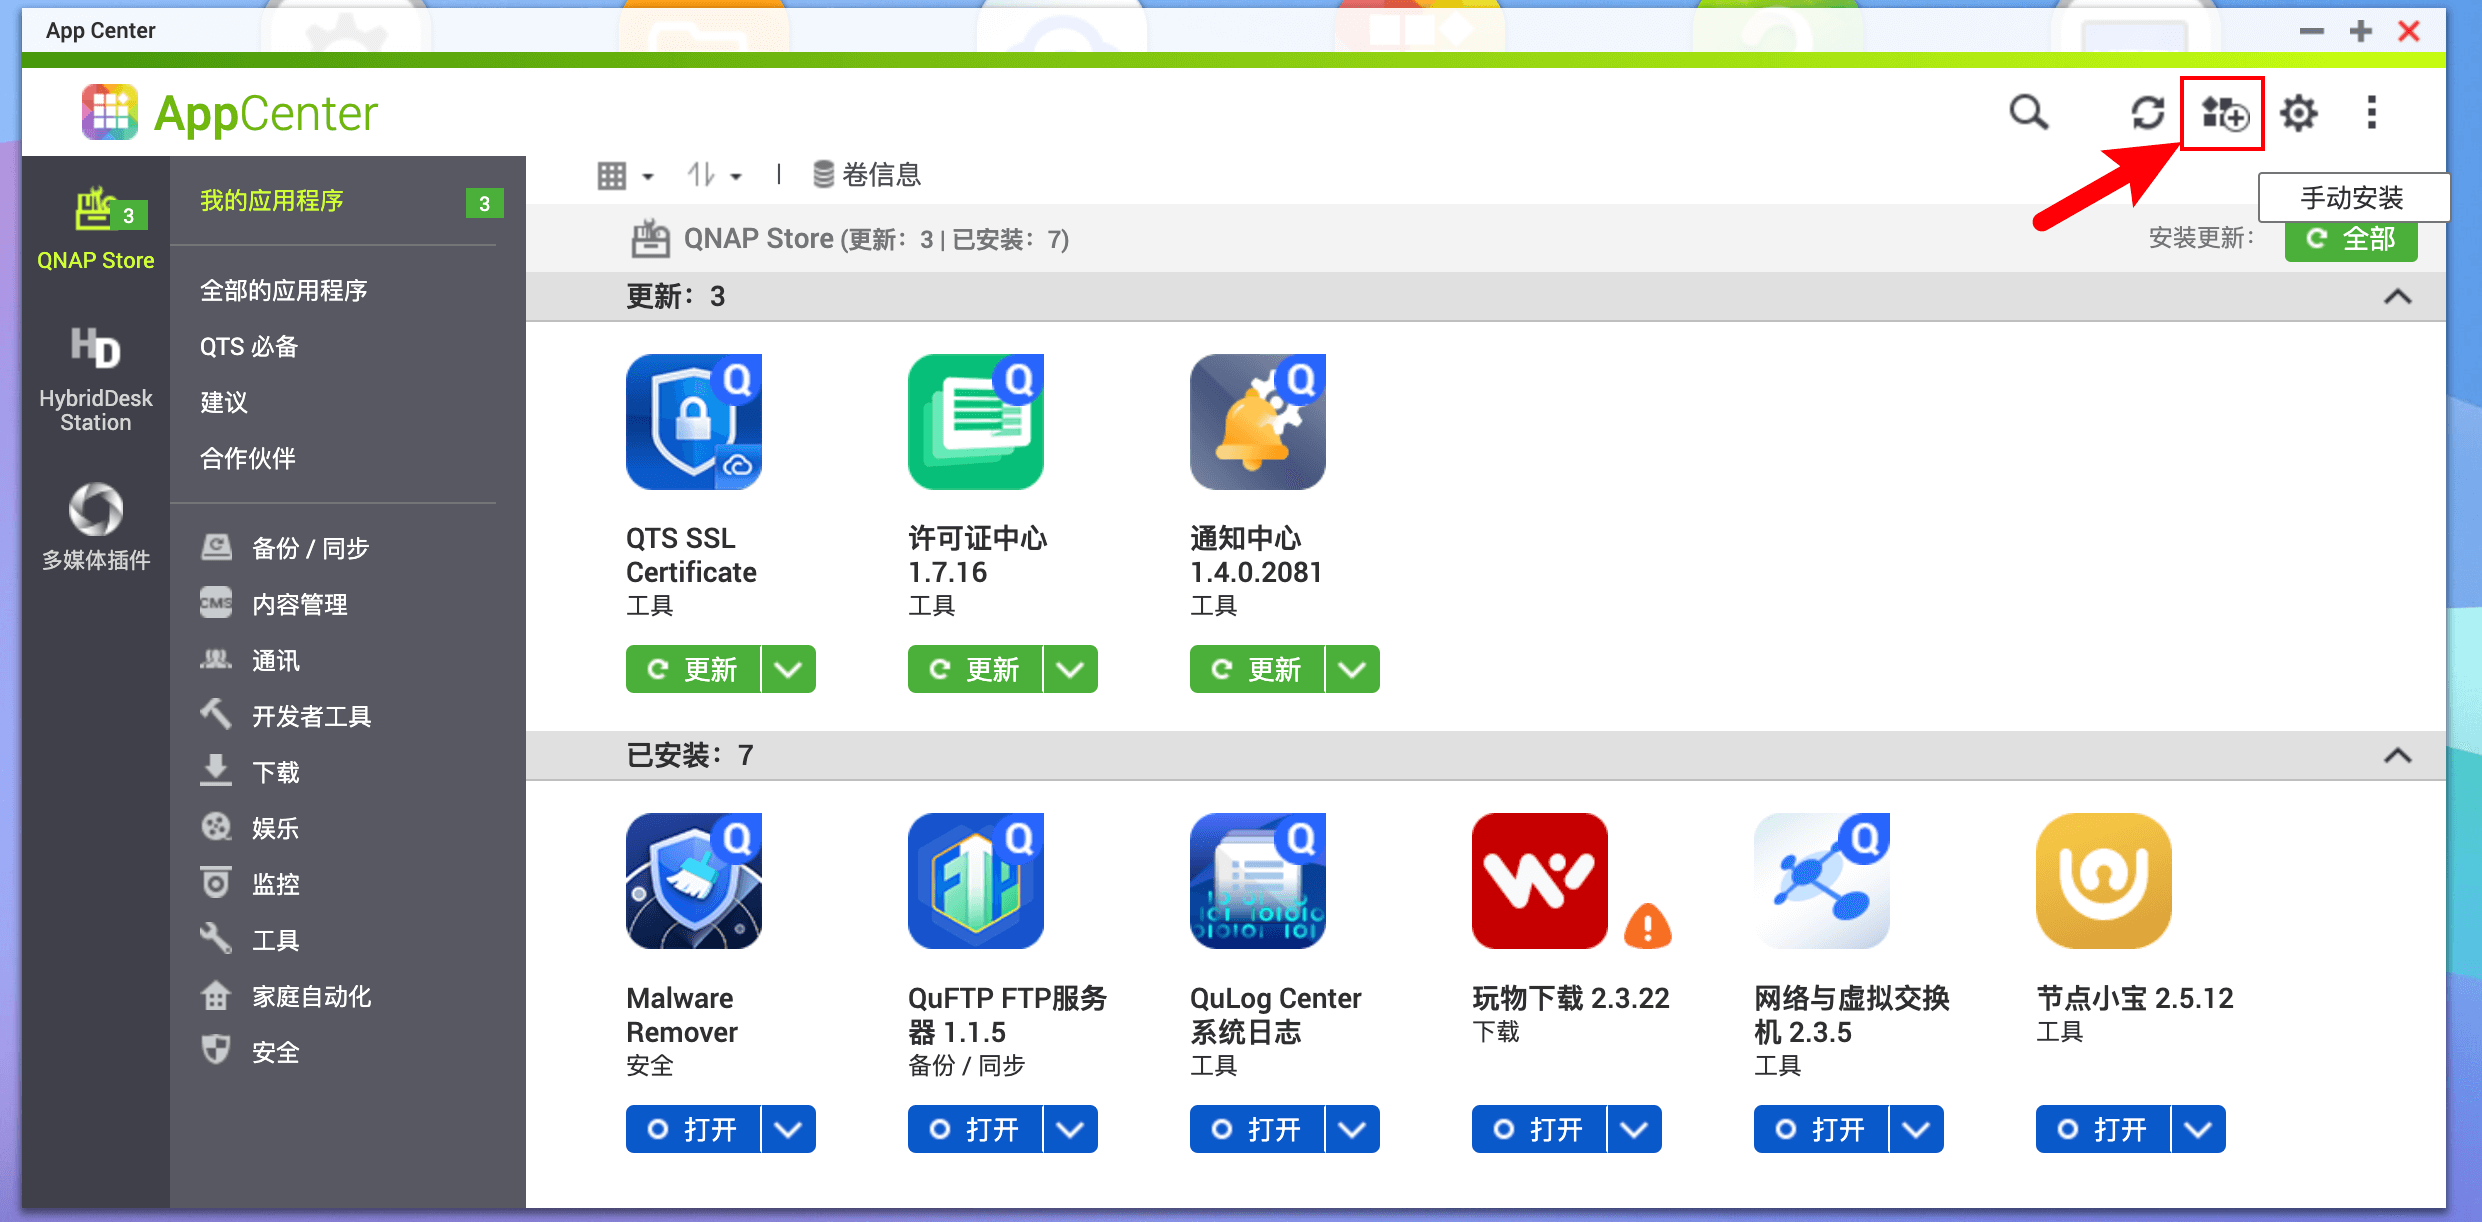2482x1222 pixels.
Task: Select the 开发者工具 category
Action: click(x=311, y=716)
